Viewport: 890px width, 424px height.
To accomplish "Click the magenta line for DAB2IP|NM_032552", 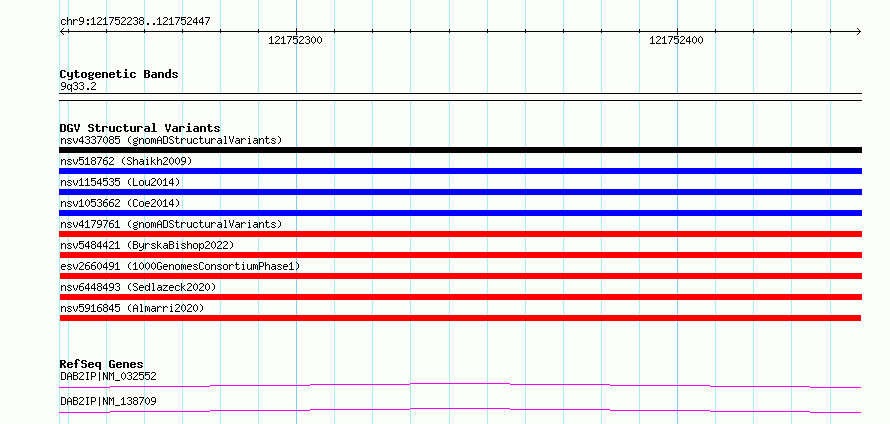I will (x=461, y=385).
